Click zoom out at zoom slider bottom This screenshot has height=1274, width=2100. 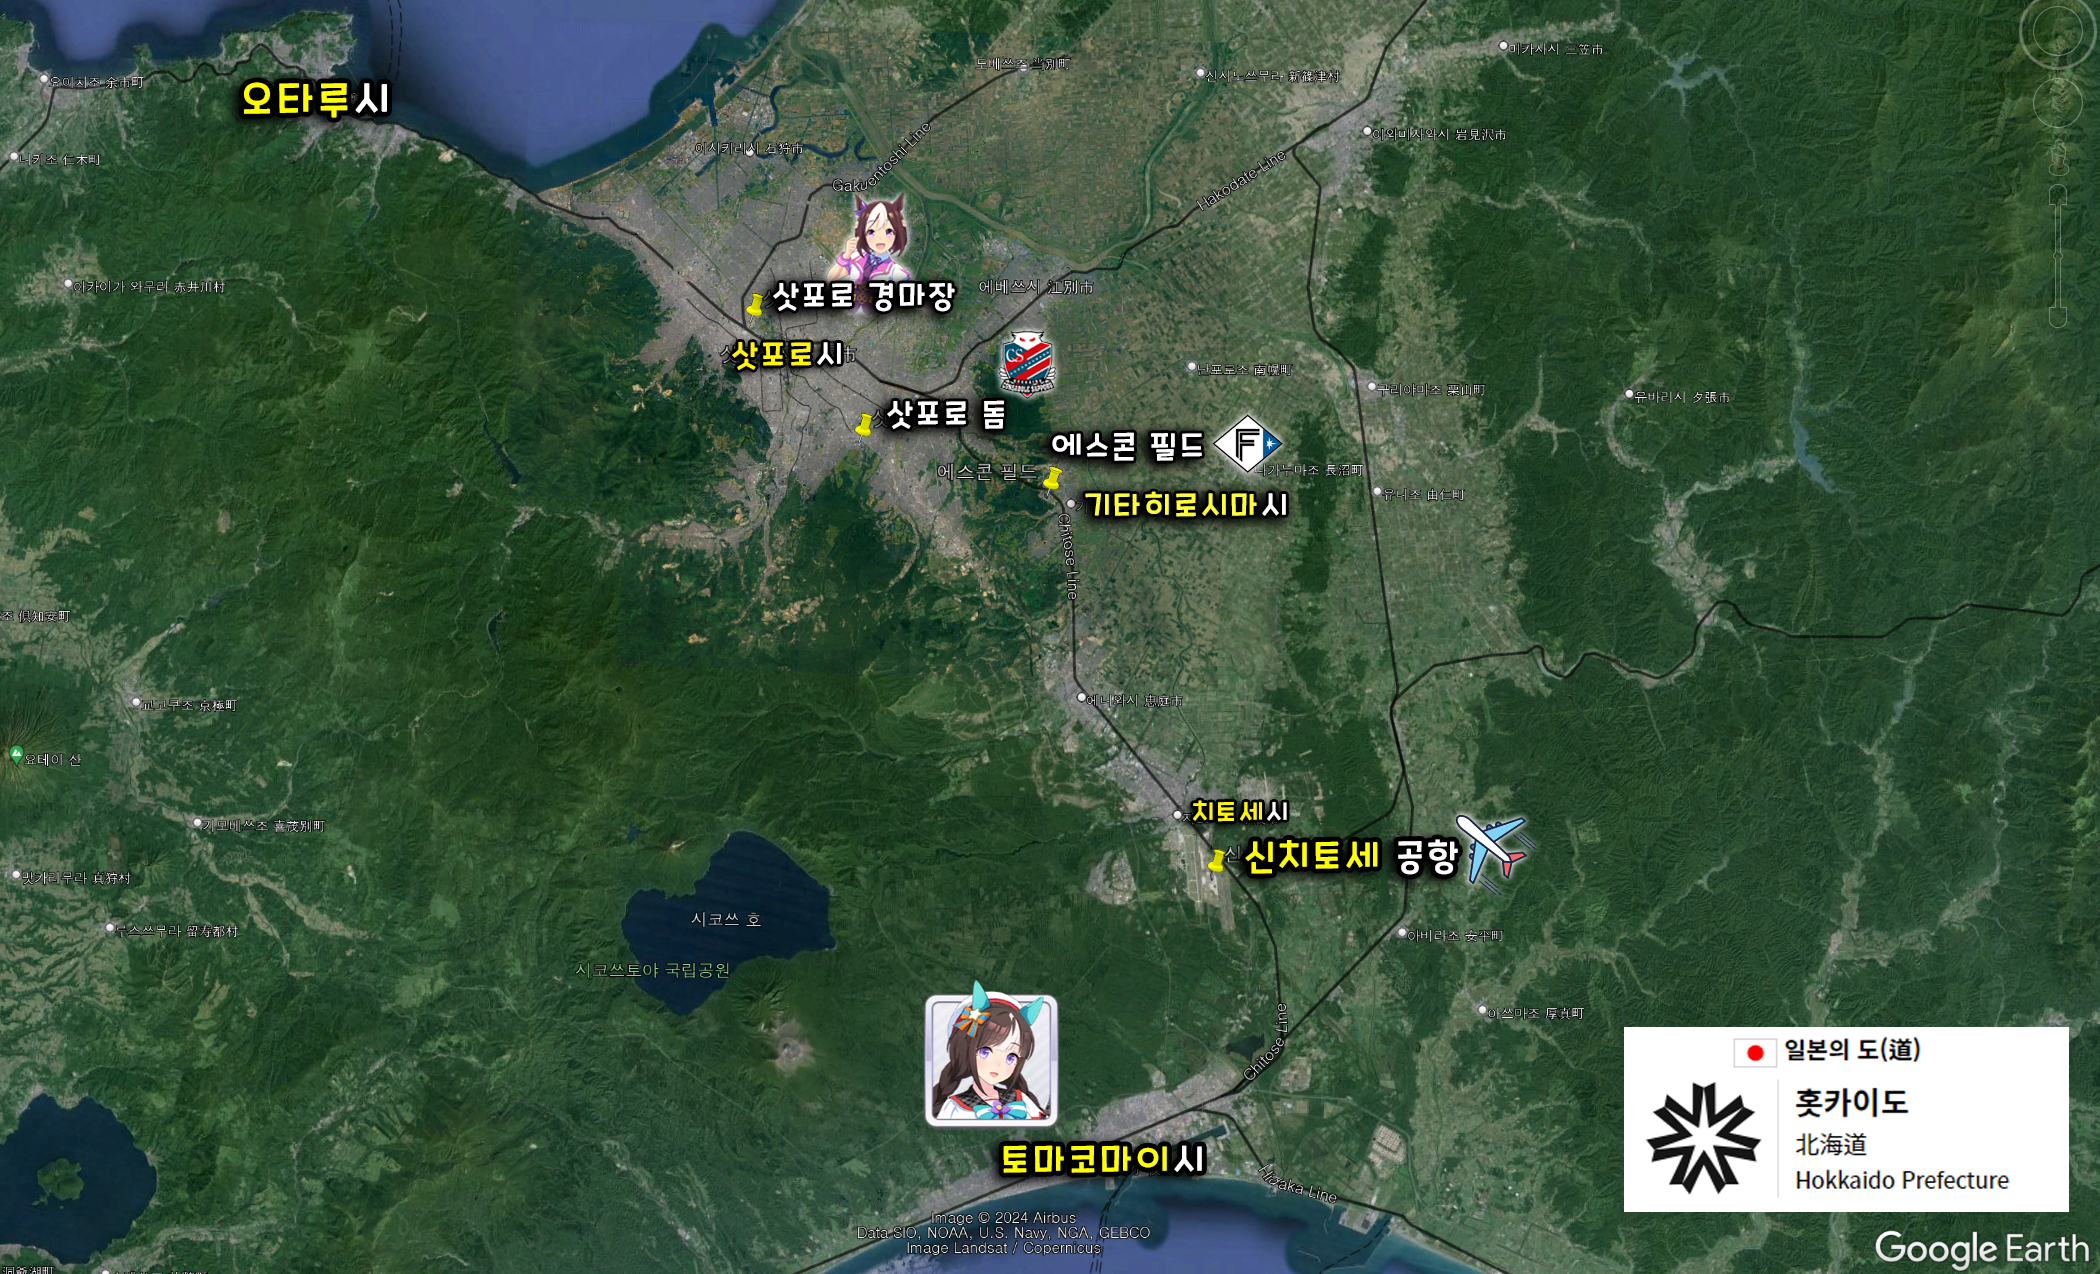[2057, 317]
